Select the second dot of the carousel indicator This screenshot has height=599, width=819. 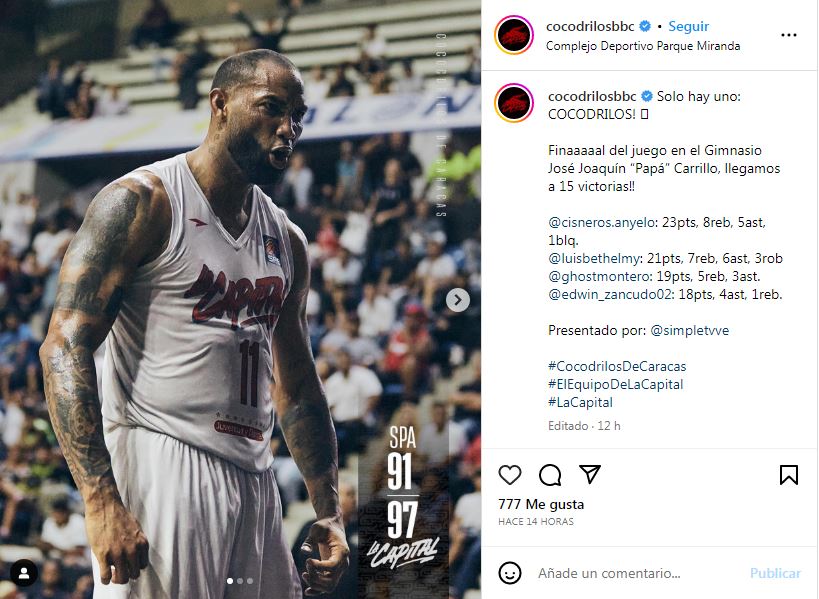click(x=240, y=581)
